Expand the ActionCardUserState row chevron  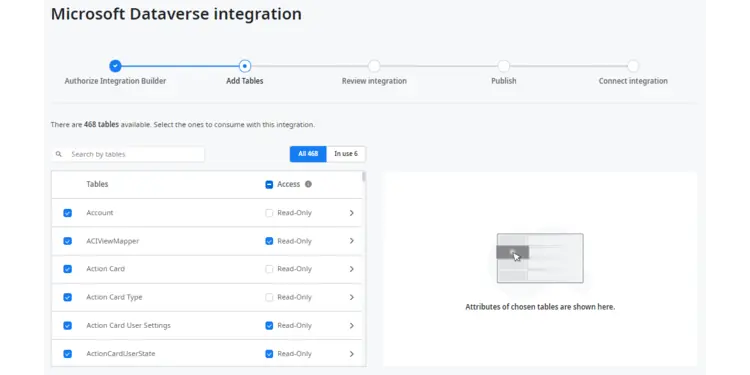pyautogui.click(x=352, y=354)
